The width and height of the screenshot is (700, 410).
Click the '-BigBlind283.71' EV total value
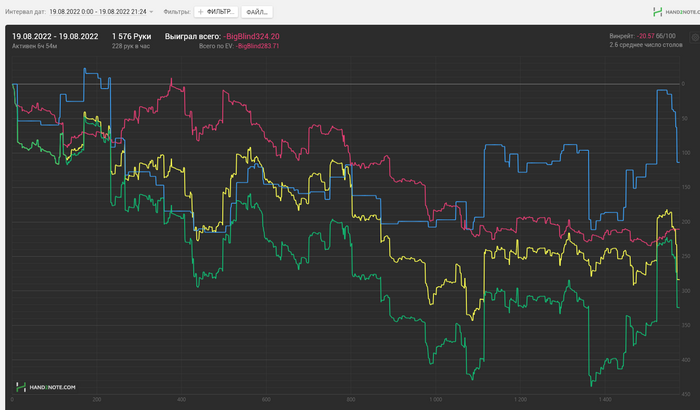click(258, 46)
